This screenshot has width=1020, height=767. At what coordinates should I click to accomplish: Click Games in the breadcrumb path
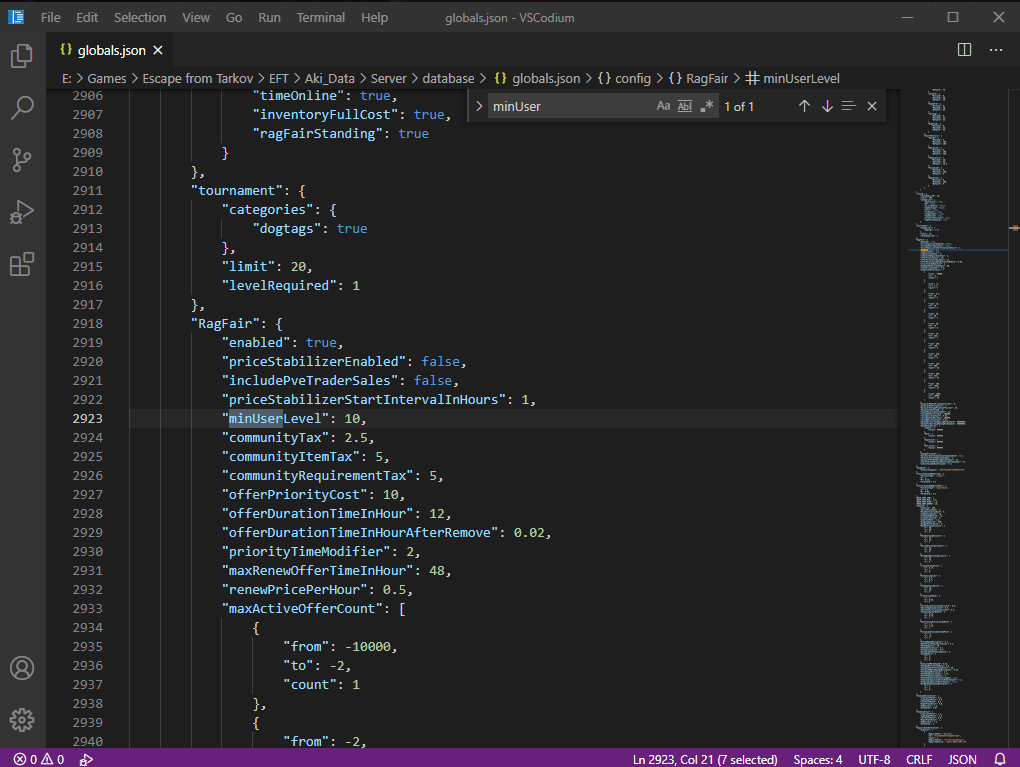107,79
